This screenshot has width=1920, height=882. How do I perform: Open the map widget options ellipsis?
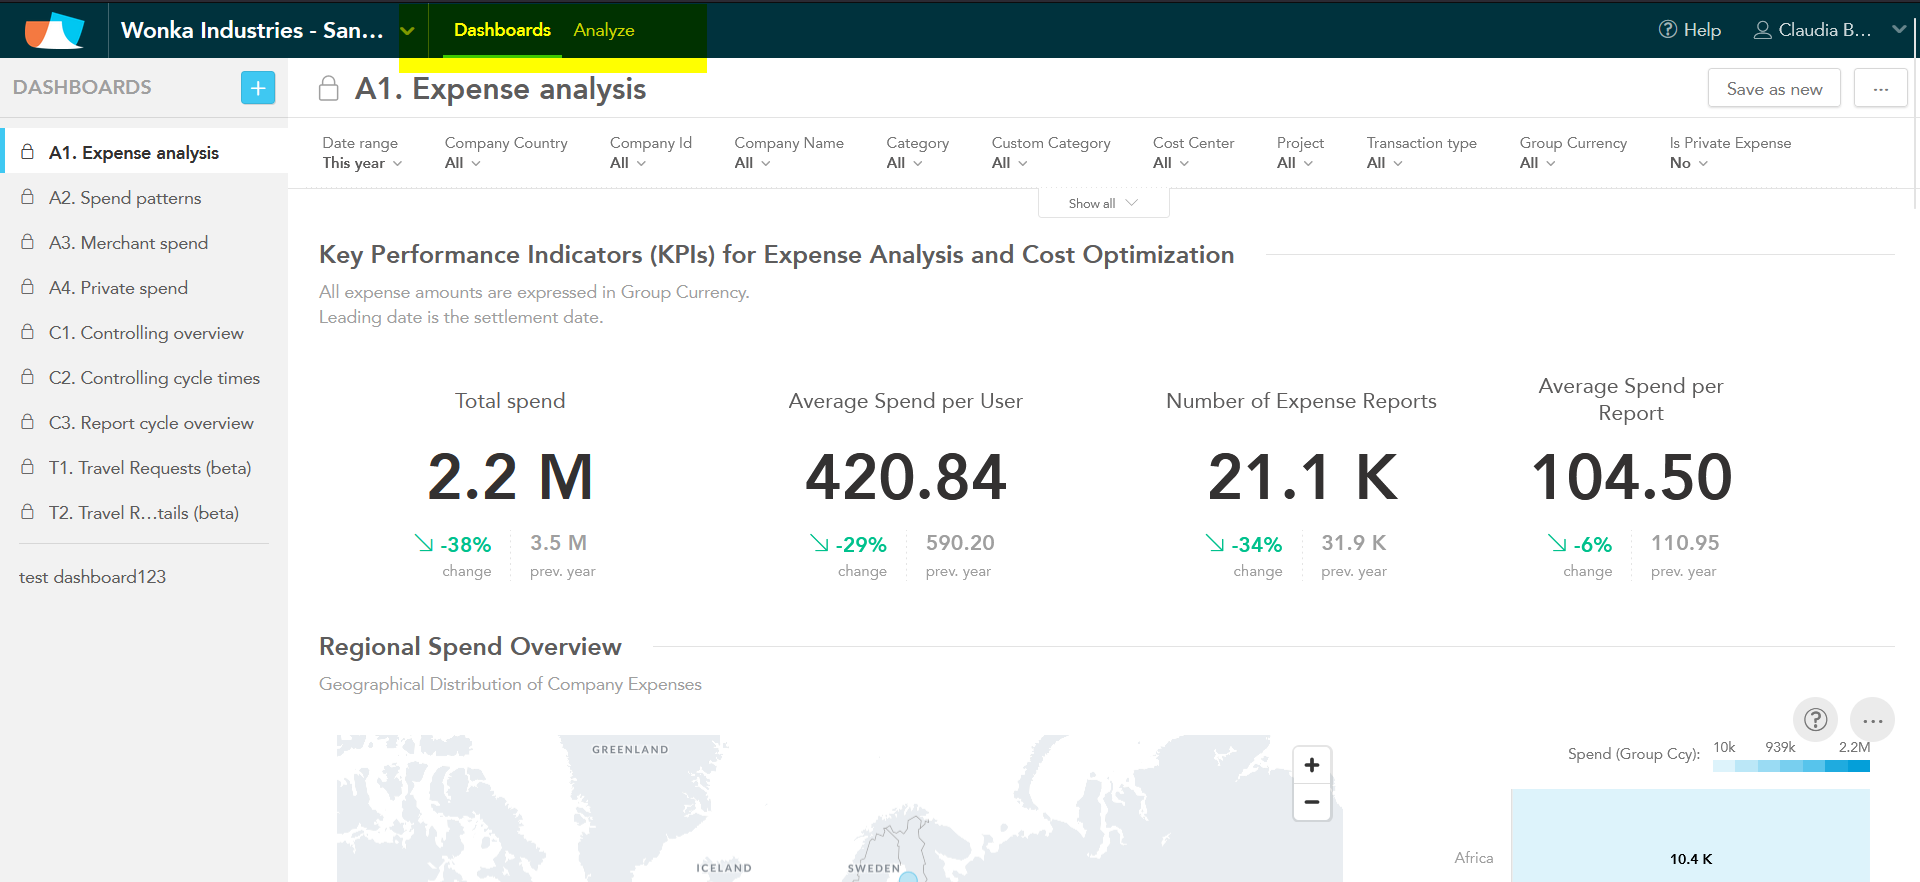[x=1872, y=719]
